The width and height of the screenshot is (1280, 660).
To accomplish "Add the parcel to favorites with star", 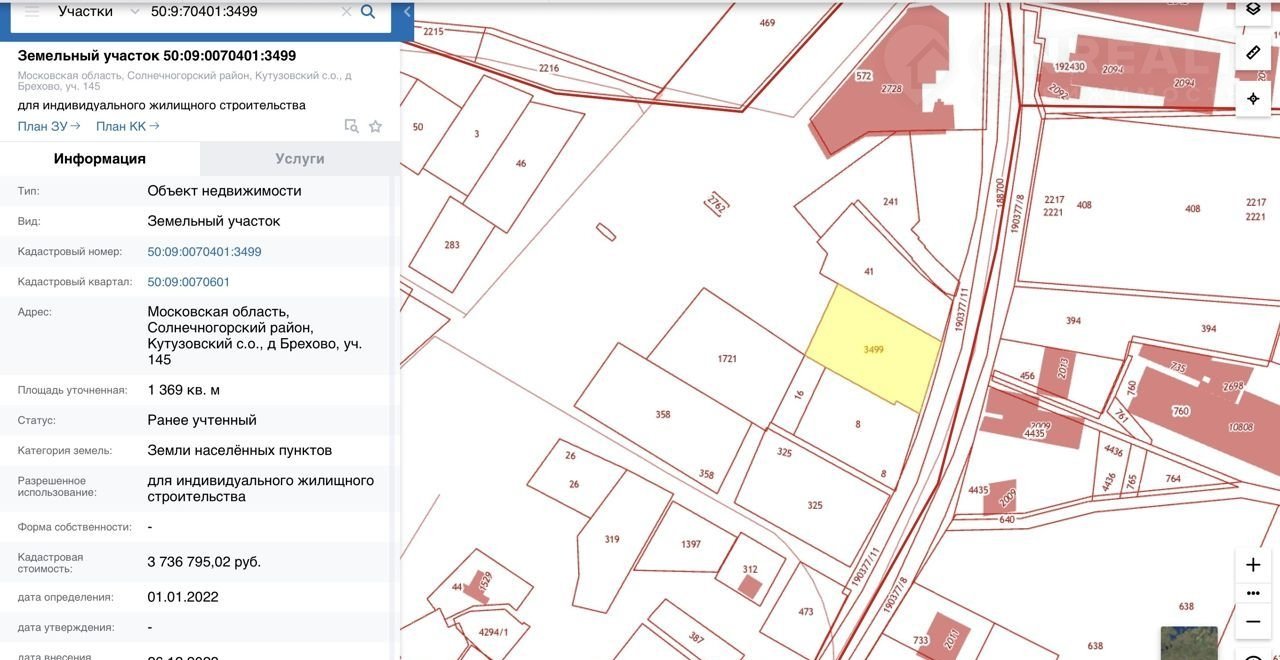I will click(375, 126).
